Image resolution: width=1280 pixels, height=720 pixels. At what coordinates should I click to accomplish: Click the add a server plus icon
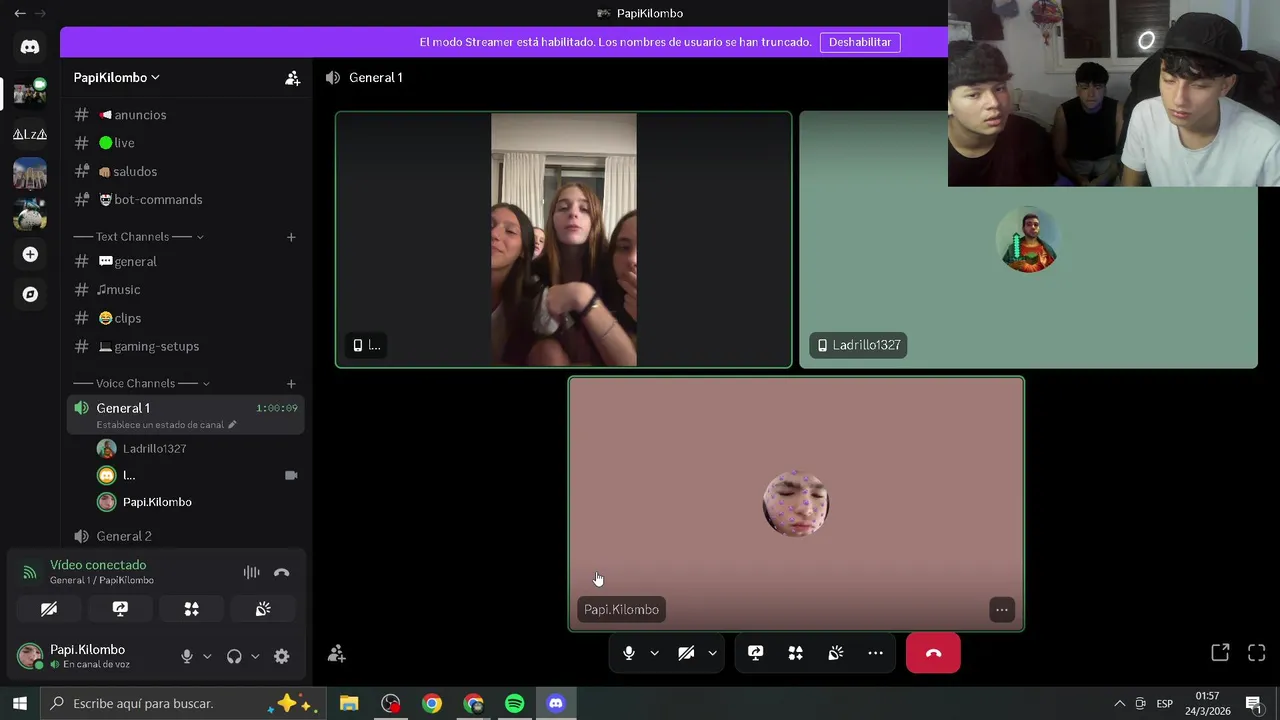pyautogui.click(x=30, y=254)
